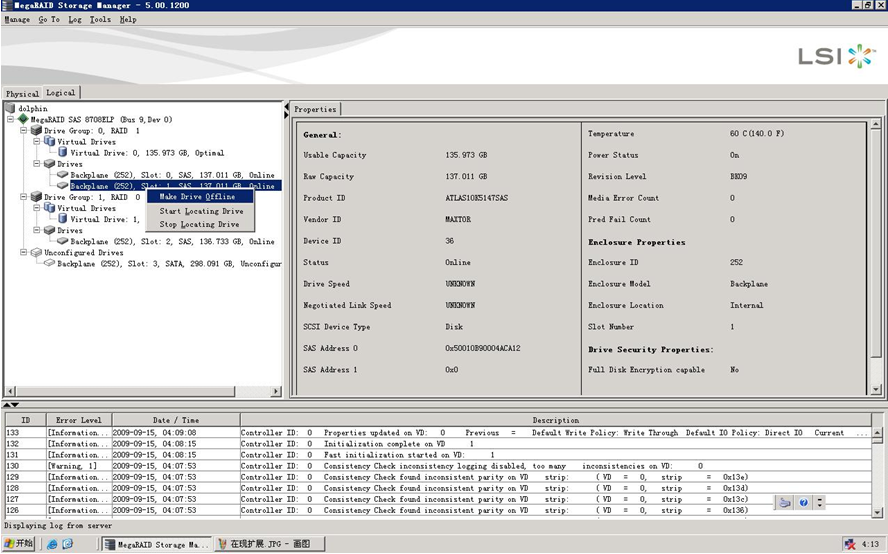Image resolution: width=888 pixels, height=554 pixels.
Task: Click the network status tray icon
Action: click(850, 544)
